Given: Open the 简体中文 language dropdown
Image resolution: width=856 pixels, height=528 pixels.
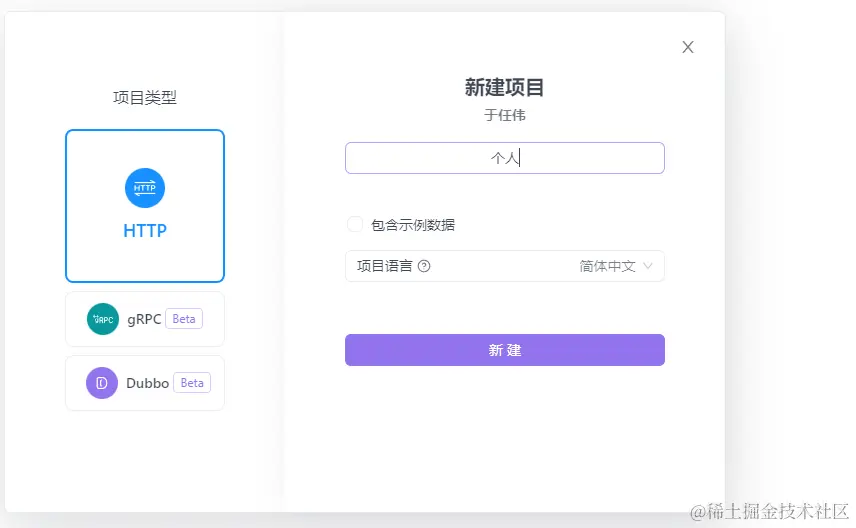Looking at the screenshot, I should 607,266.
